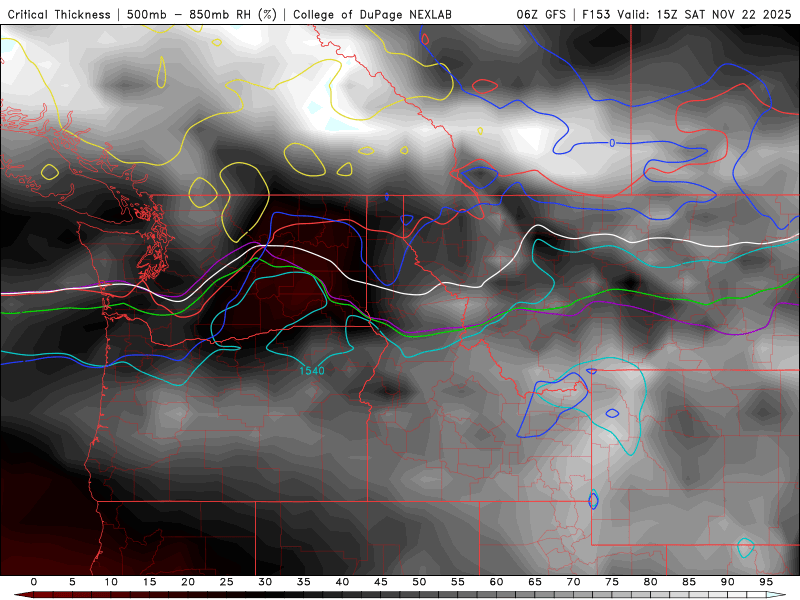Select the '06Z GFS' model run text

(541, 15)
